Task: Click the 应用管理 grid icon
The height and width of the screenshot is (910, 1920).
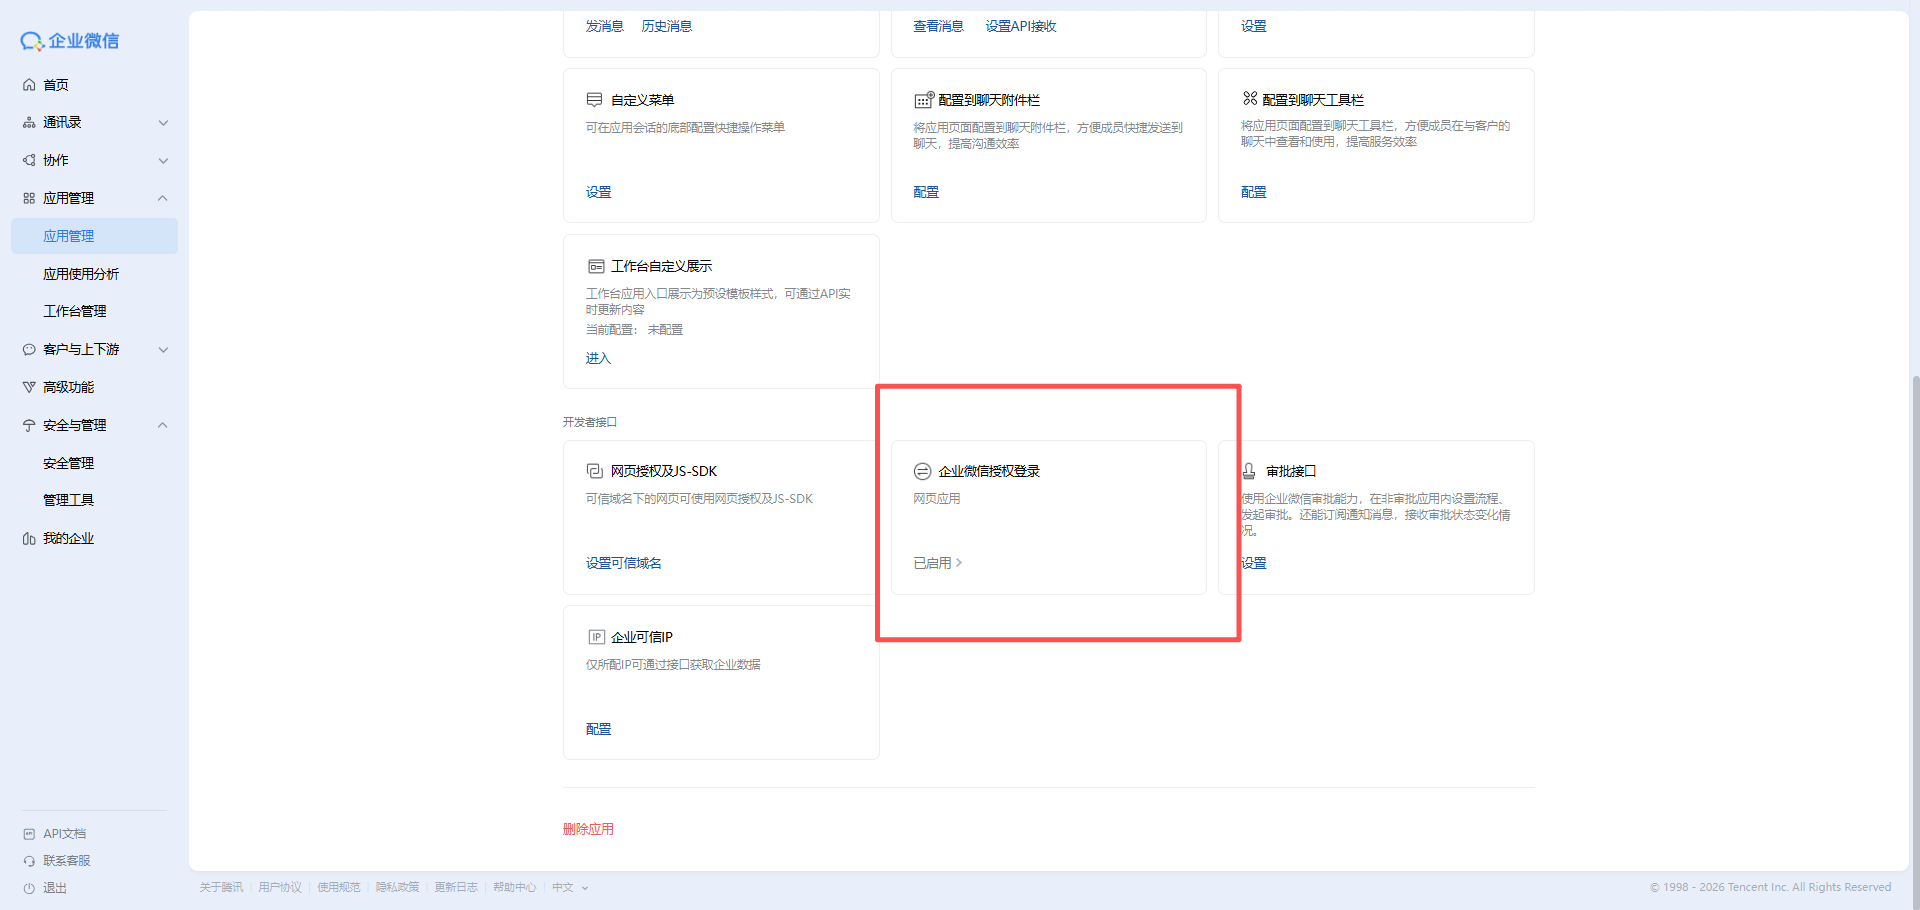Action: (x=29, y=198)
